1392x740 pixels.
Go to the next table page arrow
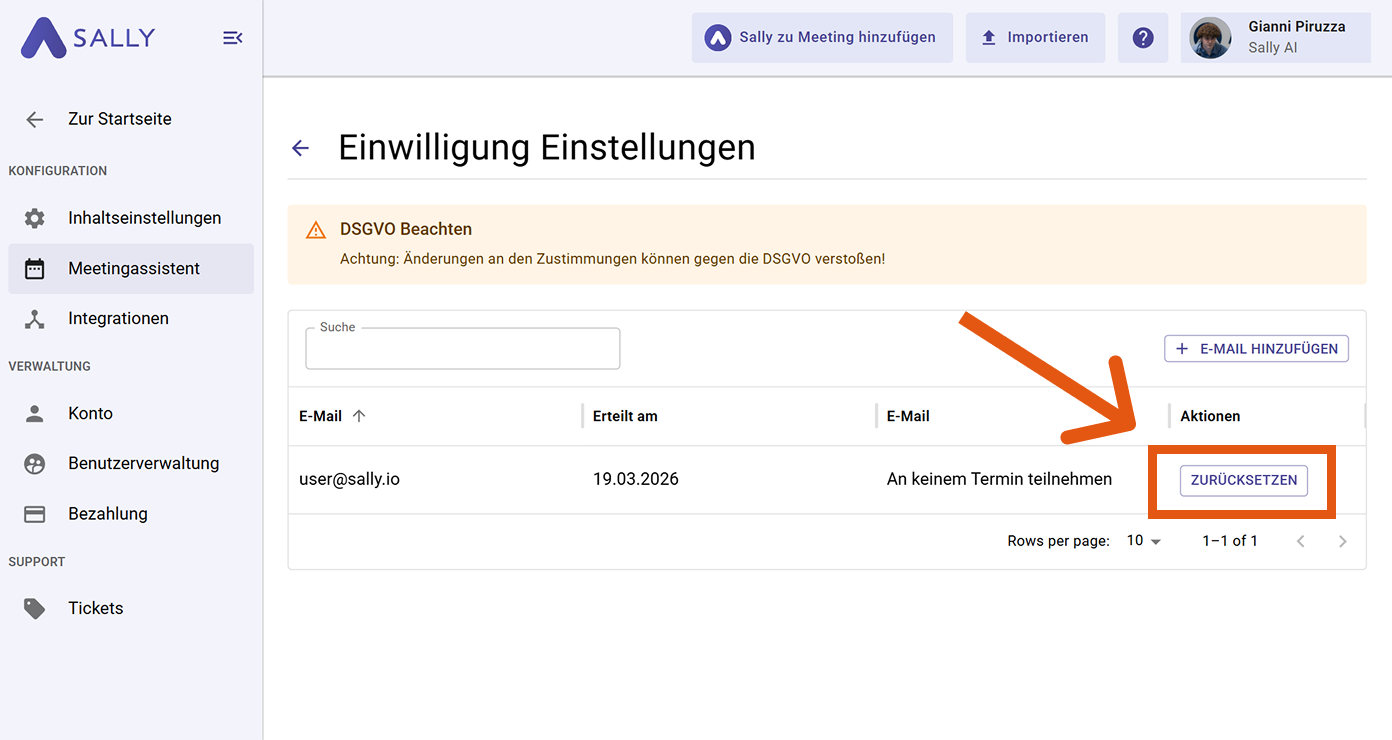(1342, 541)
